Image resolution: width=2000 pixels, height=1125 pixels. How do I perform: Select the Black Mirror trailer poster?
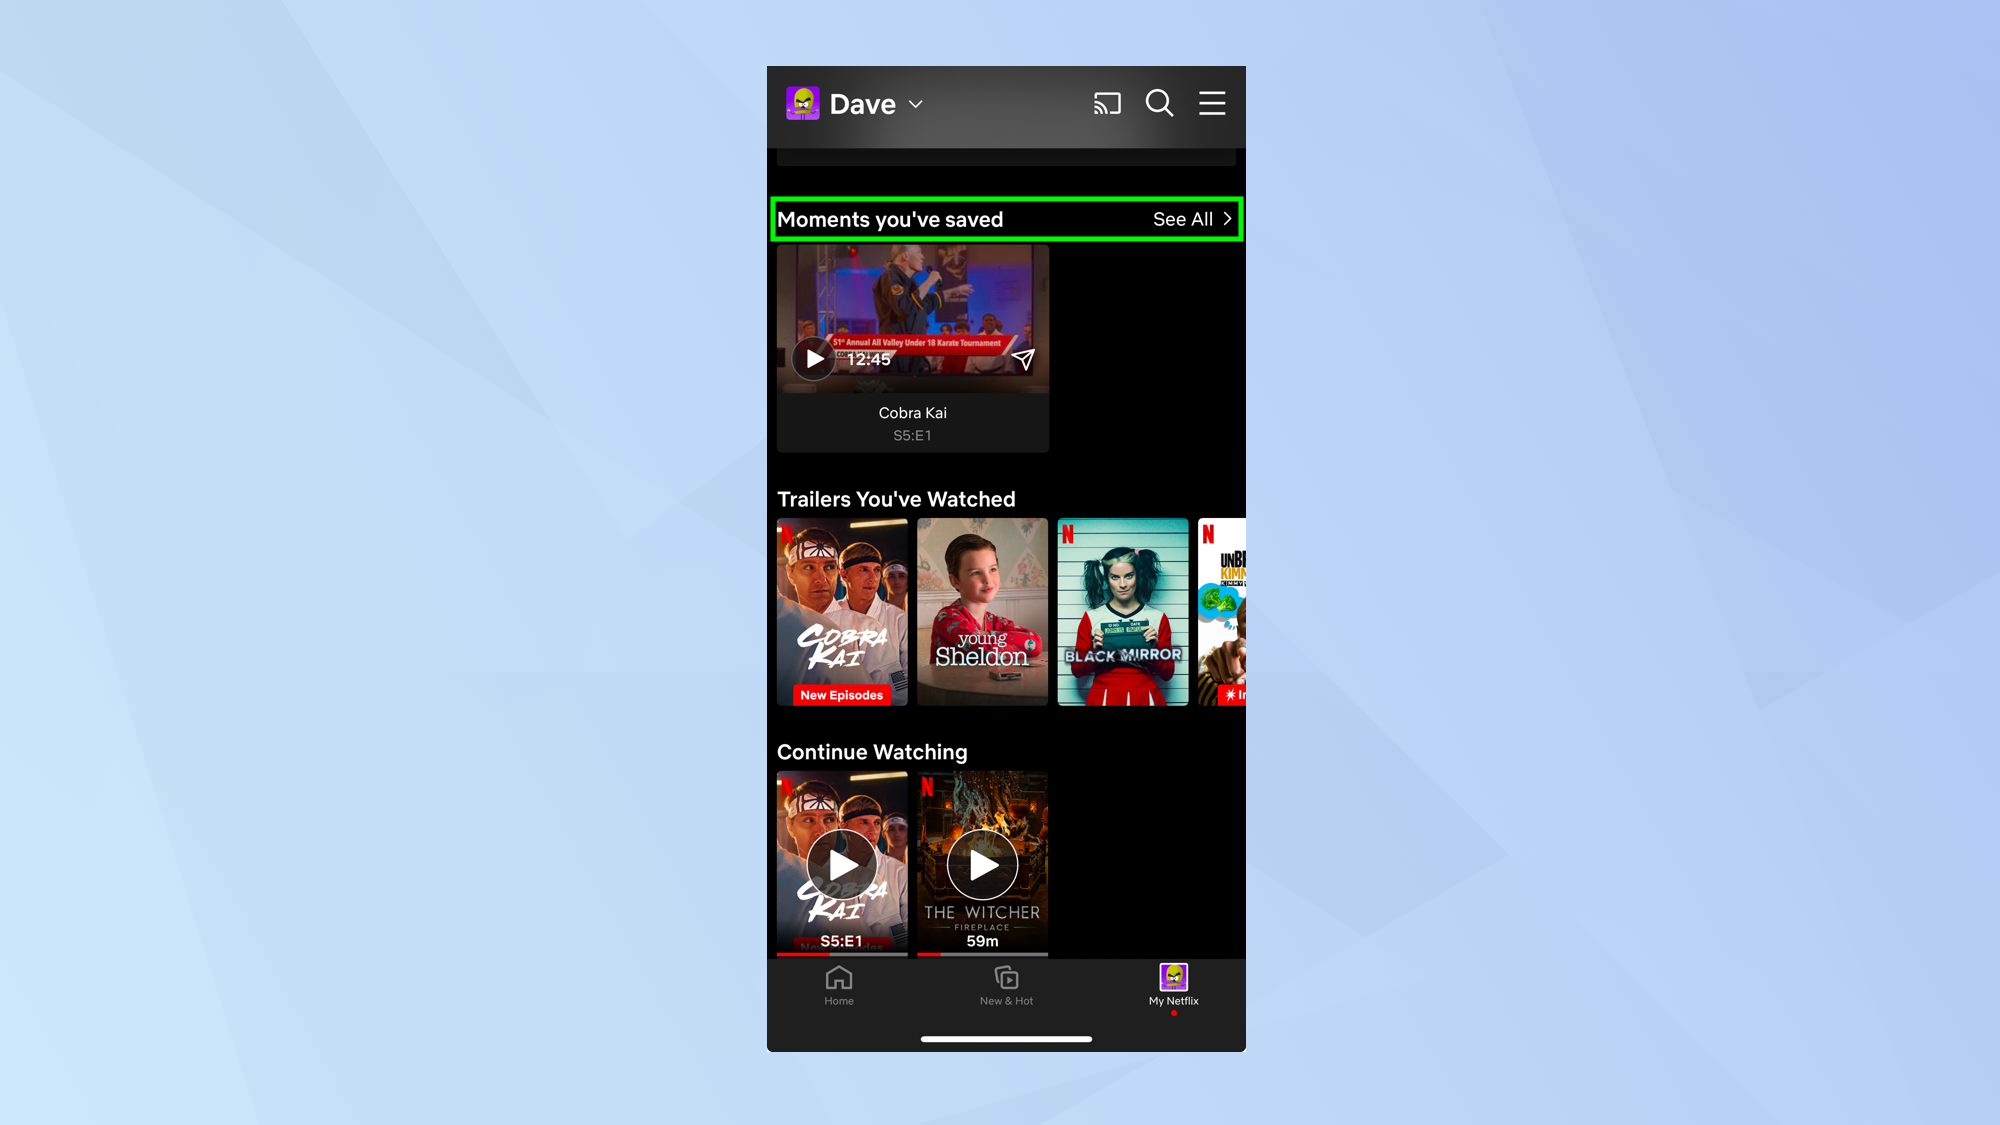tap(1122, 611)
